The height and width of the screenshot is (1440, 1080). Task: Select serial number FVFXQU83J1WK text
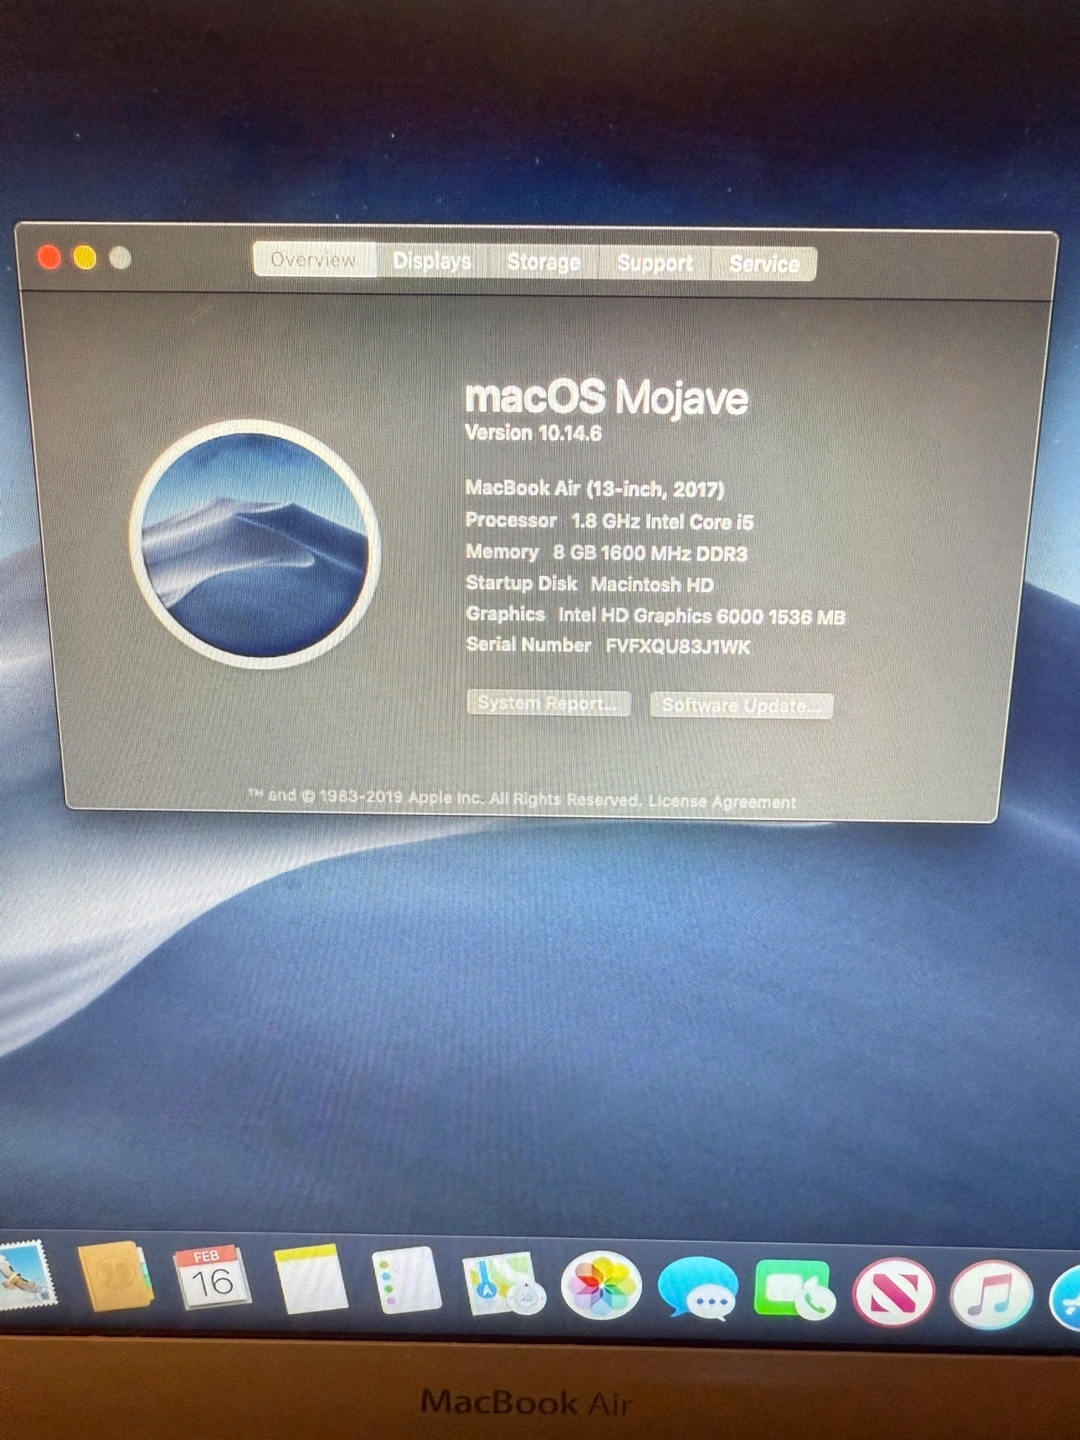click(x=678, y=646)
